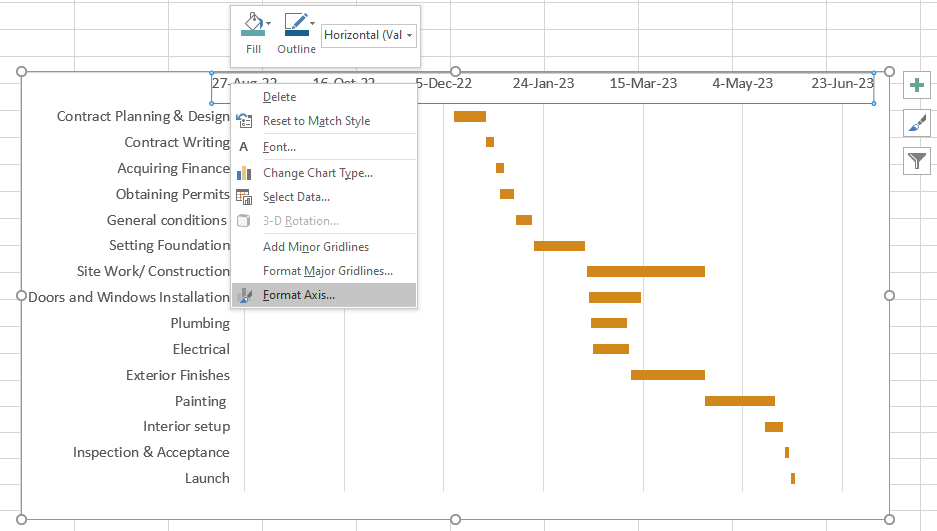Open Chart Styles paintbrush button
Screen dimensions: 937x531
[x=917, y=123]
